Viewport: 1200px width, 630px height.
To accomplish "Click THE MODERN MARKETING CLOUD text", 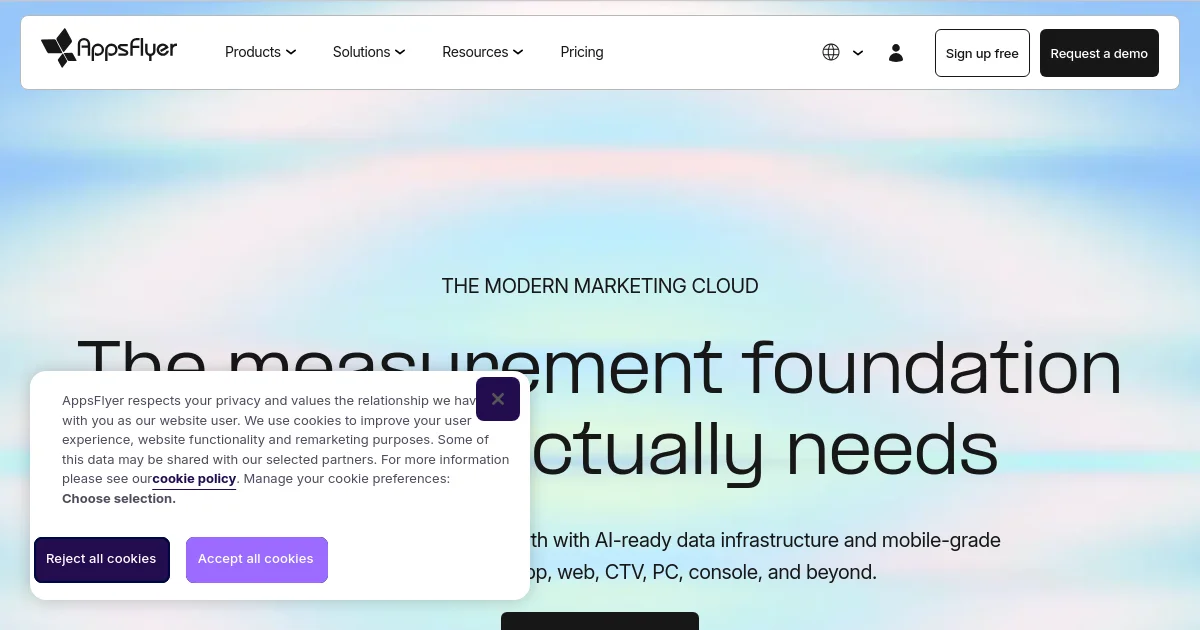I will 600,286.
